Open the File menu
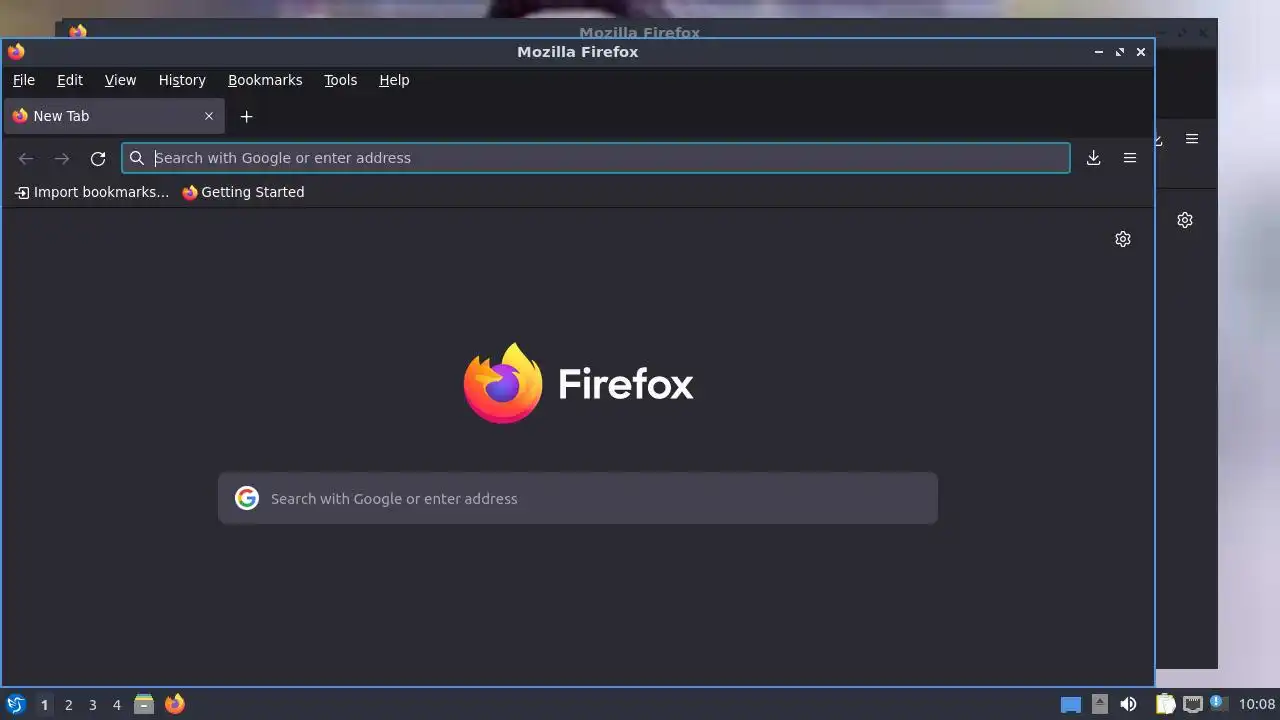Viewport: 1280px width, 720px height. [x=24, y=80]
